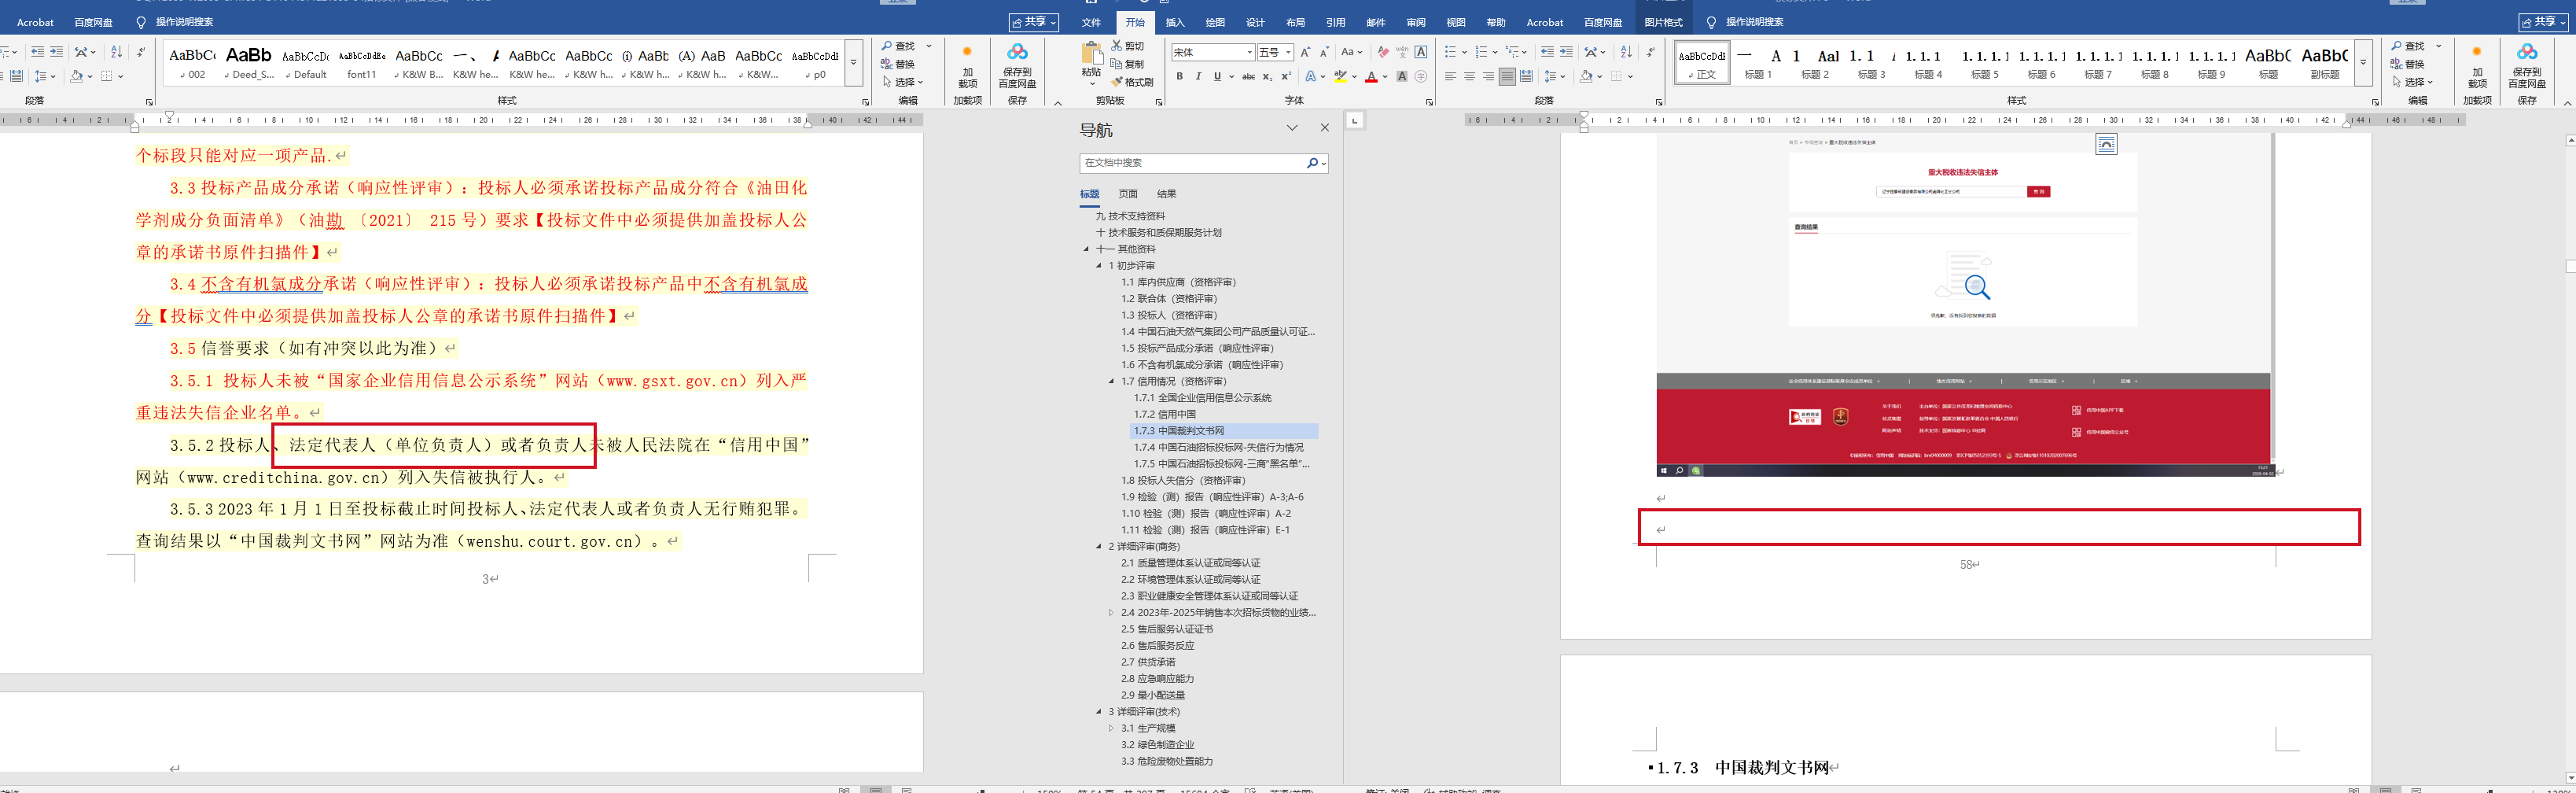Screen dimensions: 2576x793
Task: Go to 2.5 售后服务认证证书 in the navigation pane
Action: pyautogui.click(x=1166, y=629)
